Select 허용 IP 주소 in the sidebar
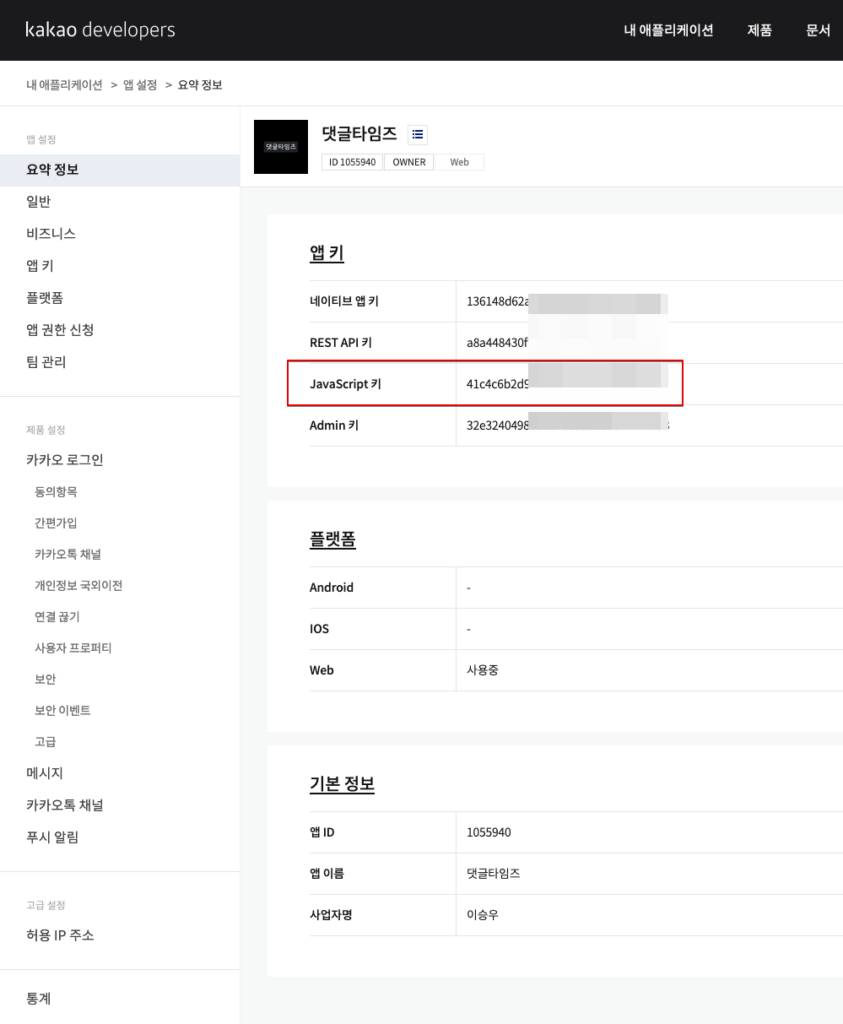The width and height of the screenshot is (843, 1024). [x=60, y=935]
